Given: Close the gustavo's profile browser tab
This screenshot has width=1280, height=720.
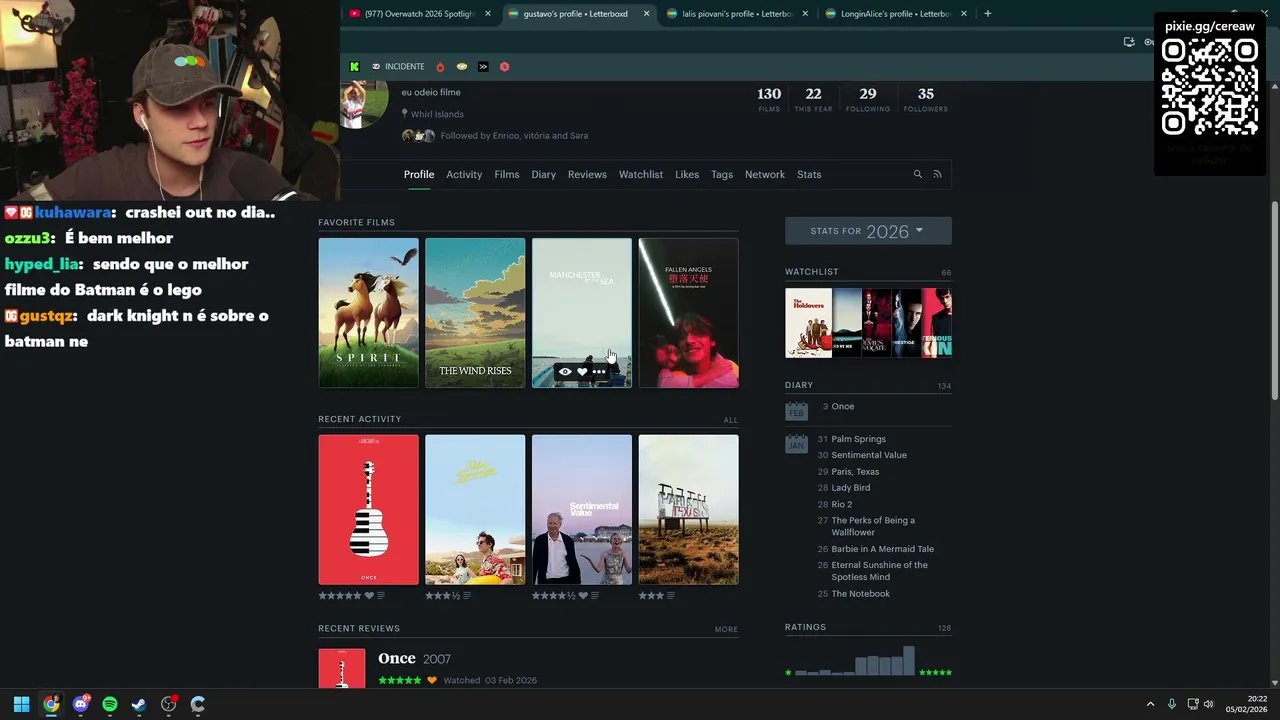Looking at the screenshot, I should (x=647, y=14).
